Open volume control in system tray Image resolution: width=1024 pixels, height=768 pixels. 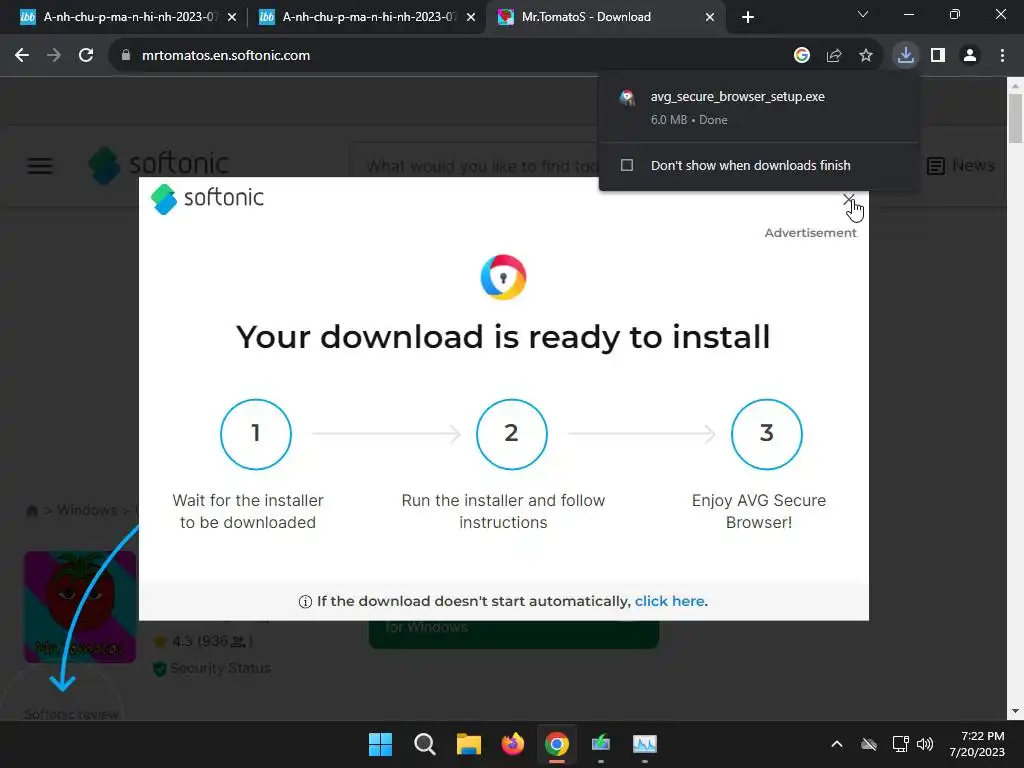925,744
